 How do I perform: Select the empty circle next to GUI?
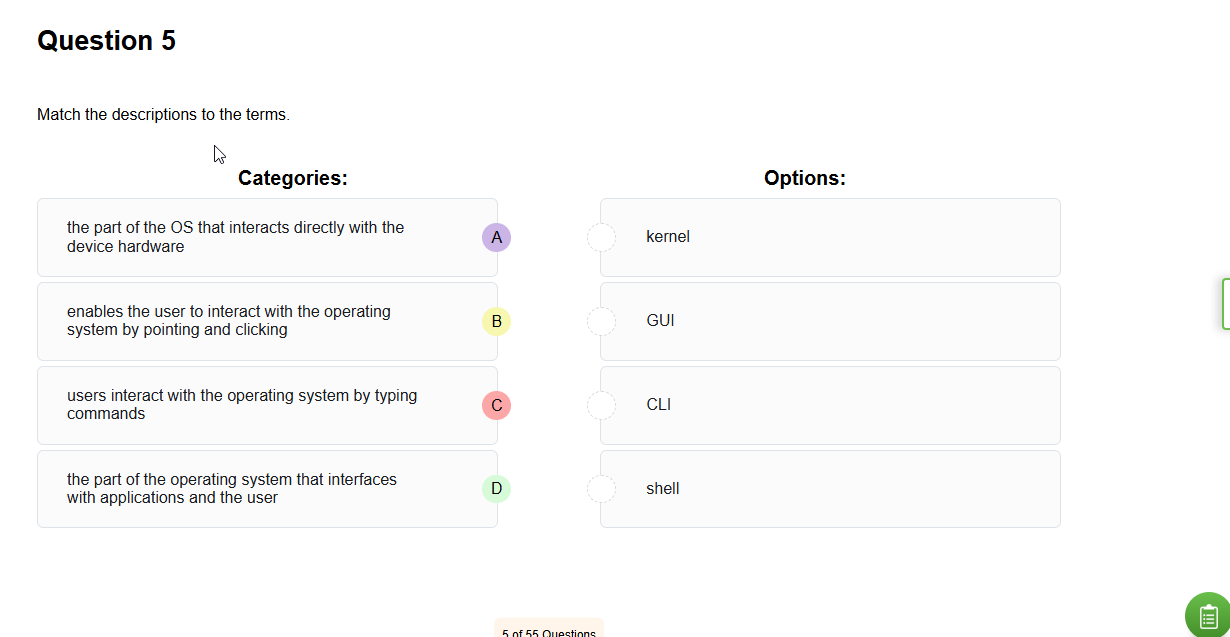[601, 321]
